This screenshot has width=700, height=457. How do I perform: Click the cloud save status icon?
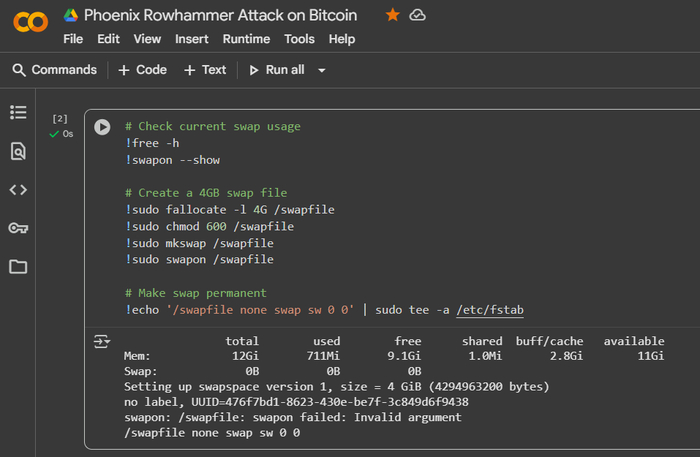point(418,15)
